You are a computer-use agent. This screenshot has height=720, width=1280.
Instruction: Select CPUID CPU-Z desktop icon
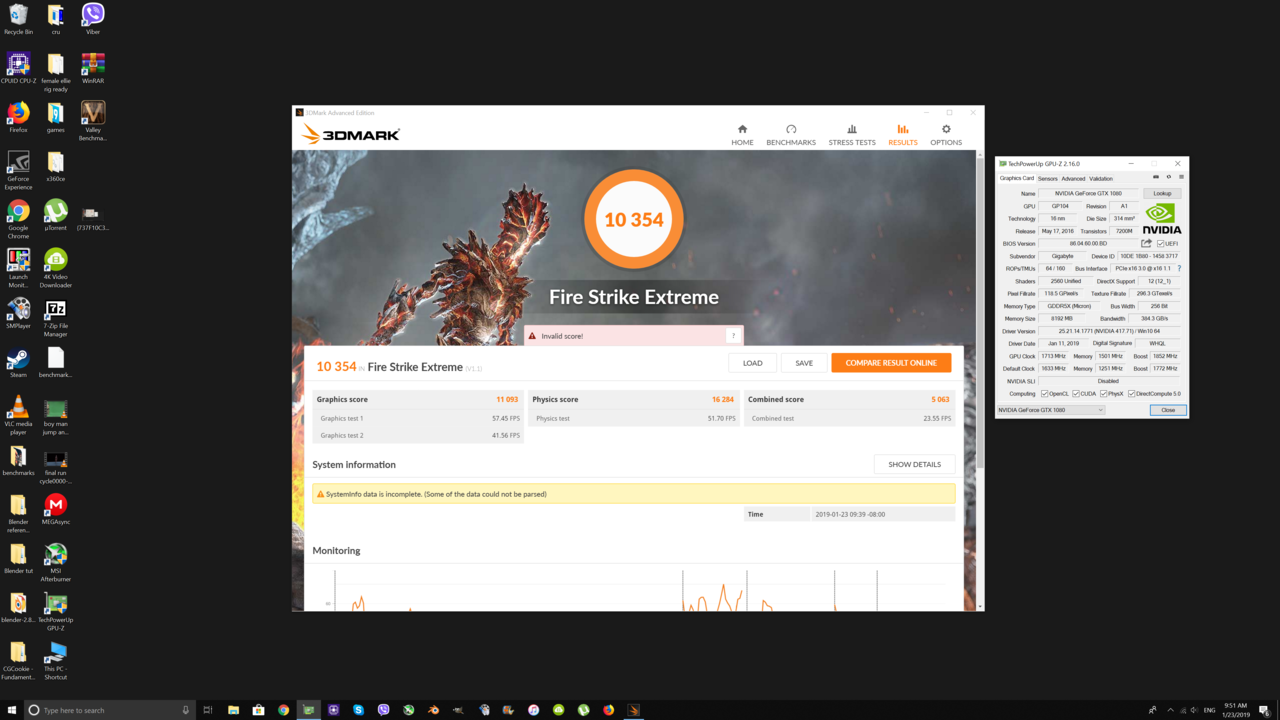pos(18,69)
